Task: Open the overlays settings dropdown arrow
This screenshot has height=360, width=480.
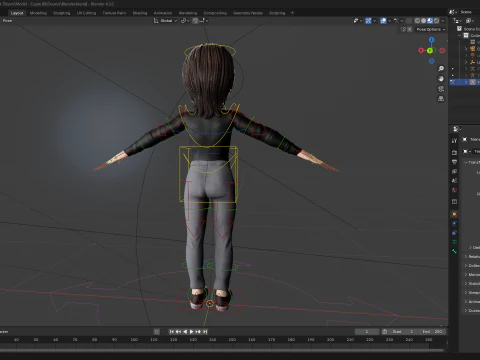Action: [x=389, y=21]
